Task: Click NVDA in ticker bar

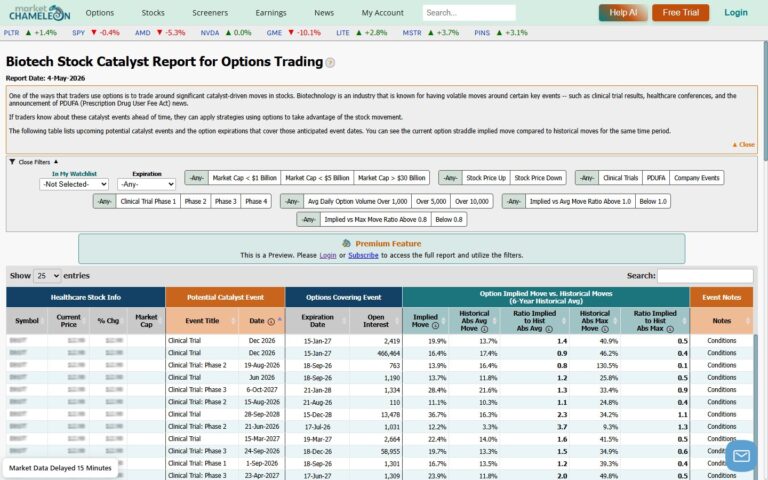Action: 210,33
